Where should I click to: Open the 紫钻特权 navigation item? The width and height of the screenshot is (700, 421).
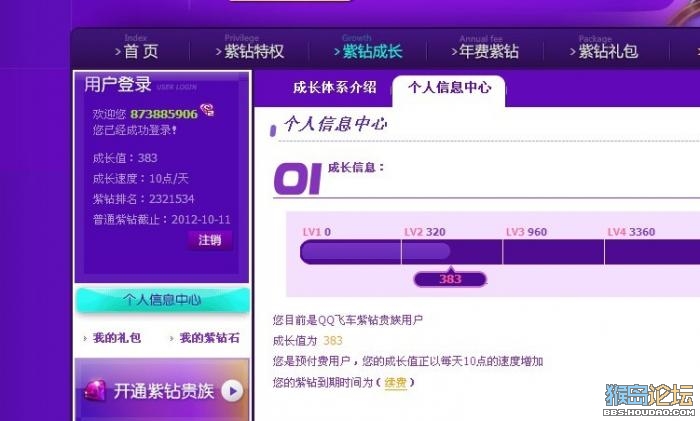250,48
